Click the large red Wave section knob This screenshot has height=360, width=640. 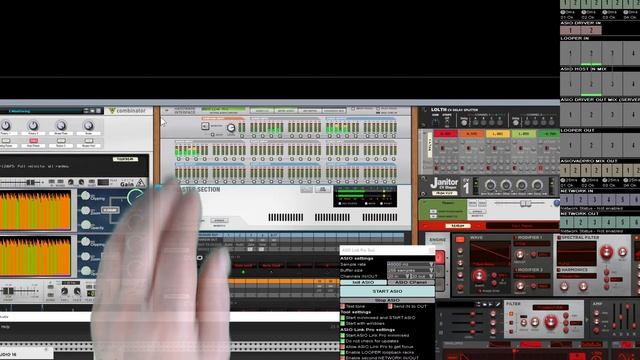pos(479,276)
